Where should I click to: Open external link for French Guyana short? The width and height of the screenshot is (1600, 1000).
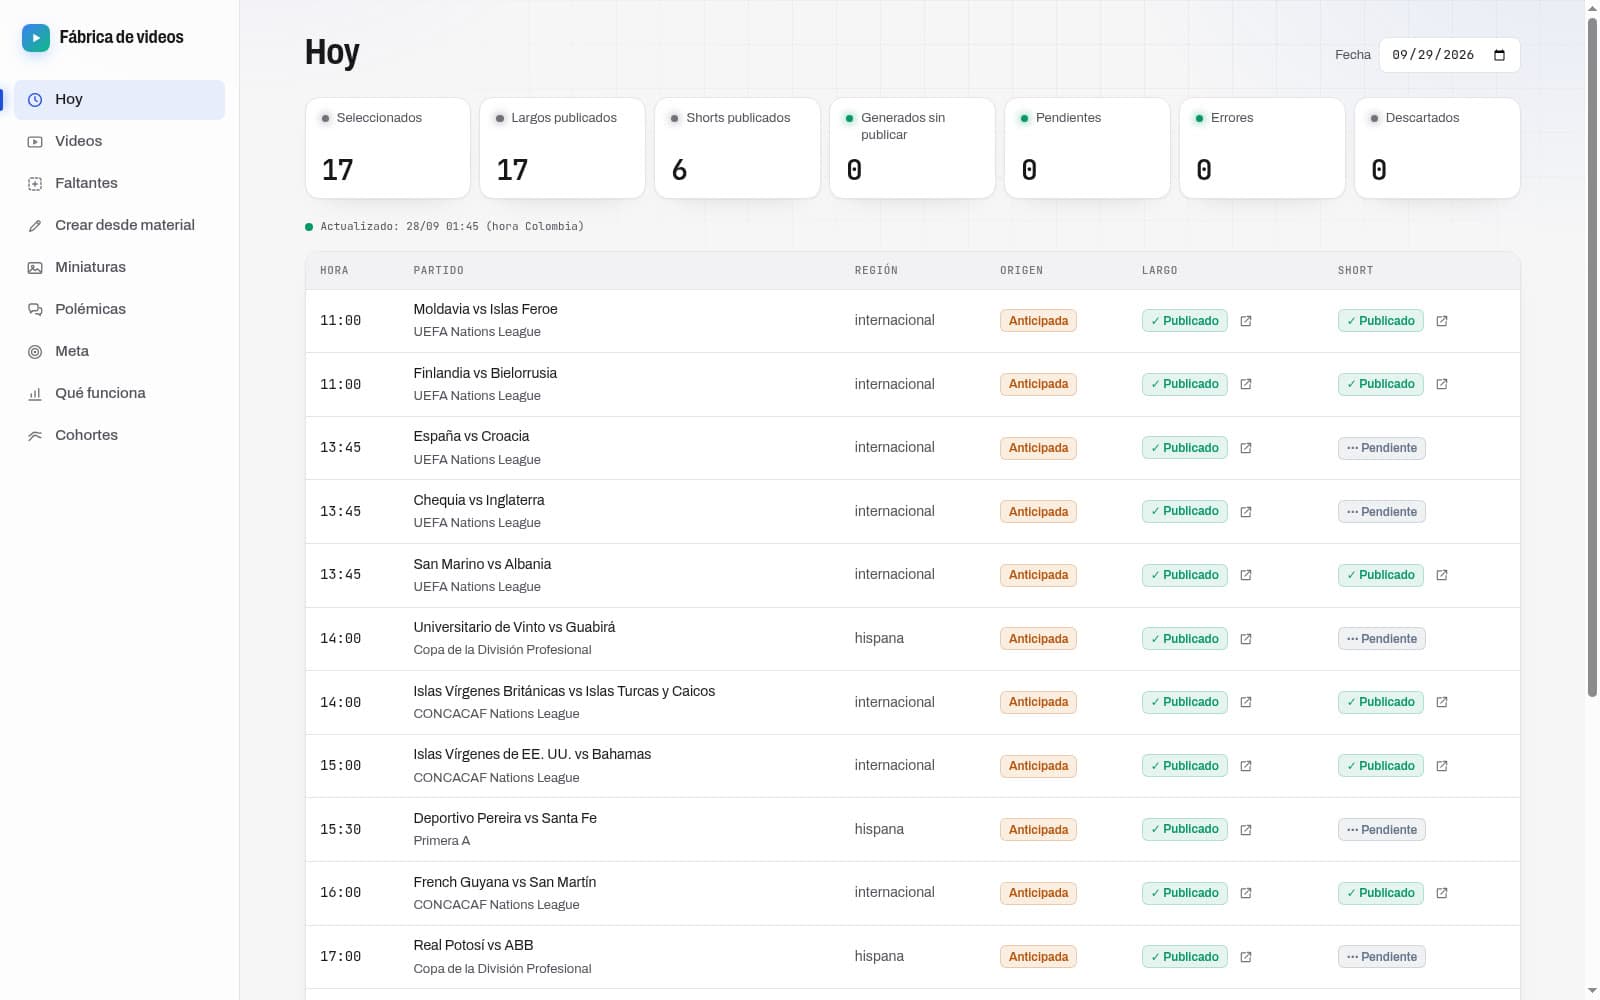1442,893
